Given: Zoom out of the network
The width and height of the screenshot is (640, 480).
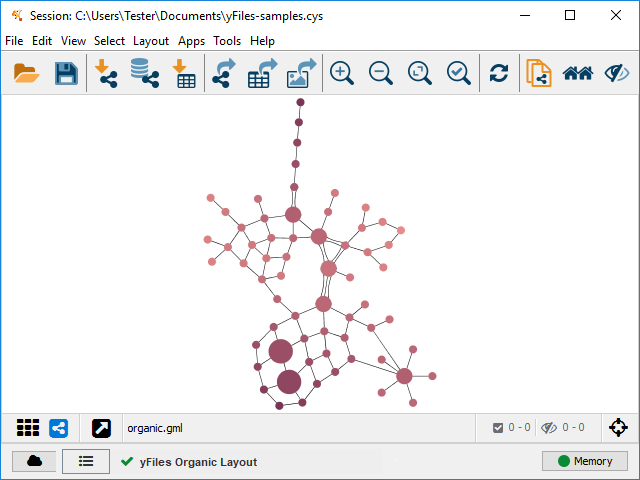Looking at the screenshot, I should click(380, 73).
